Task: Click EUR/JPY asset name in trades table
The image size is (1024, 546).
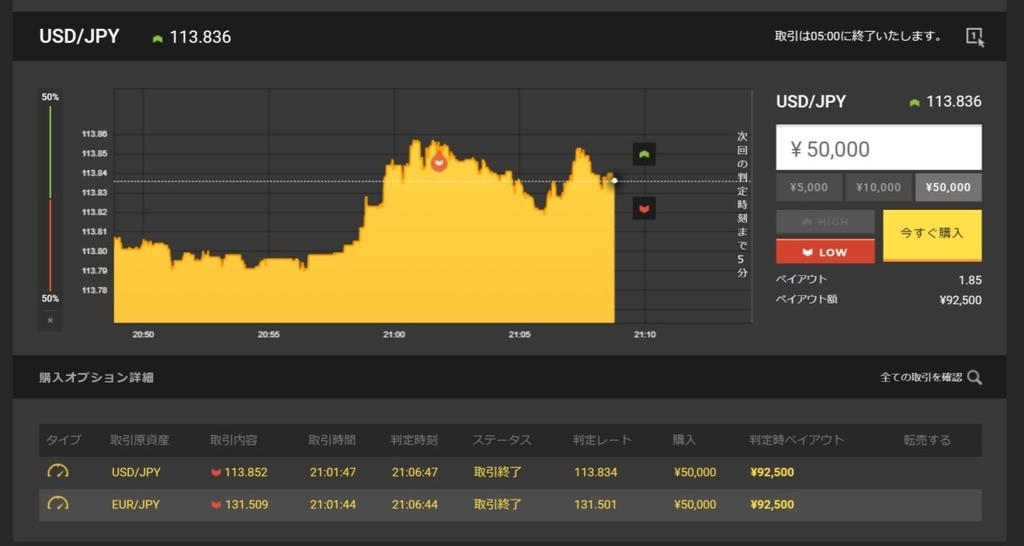Action: (x=136, y=505)
